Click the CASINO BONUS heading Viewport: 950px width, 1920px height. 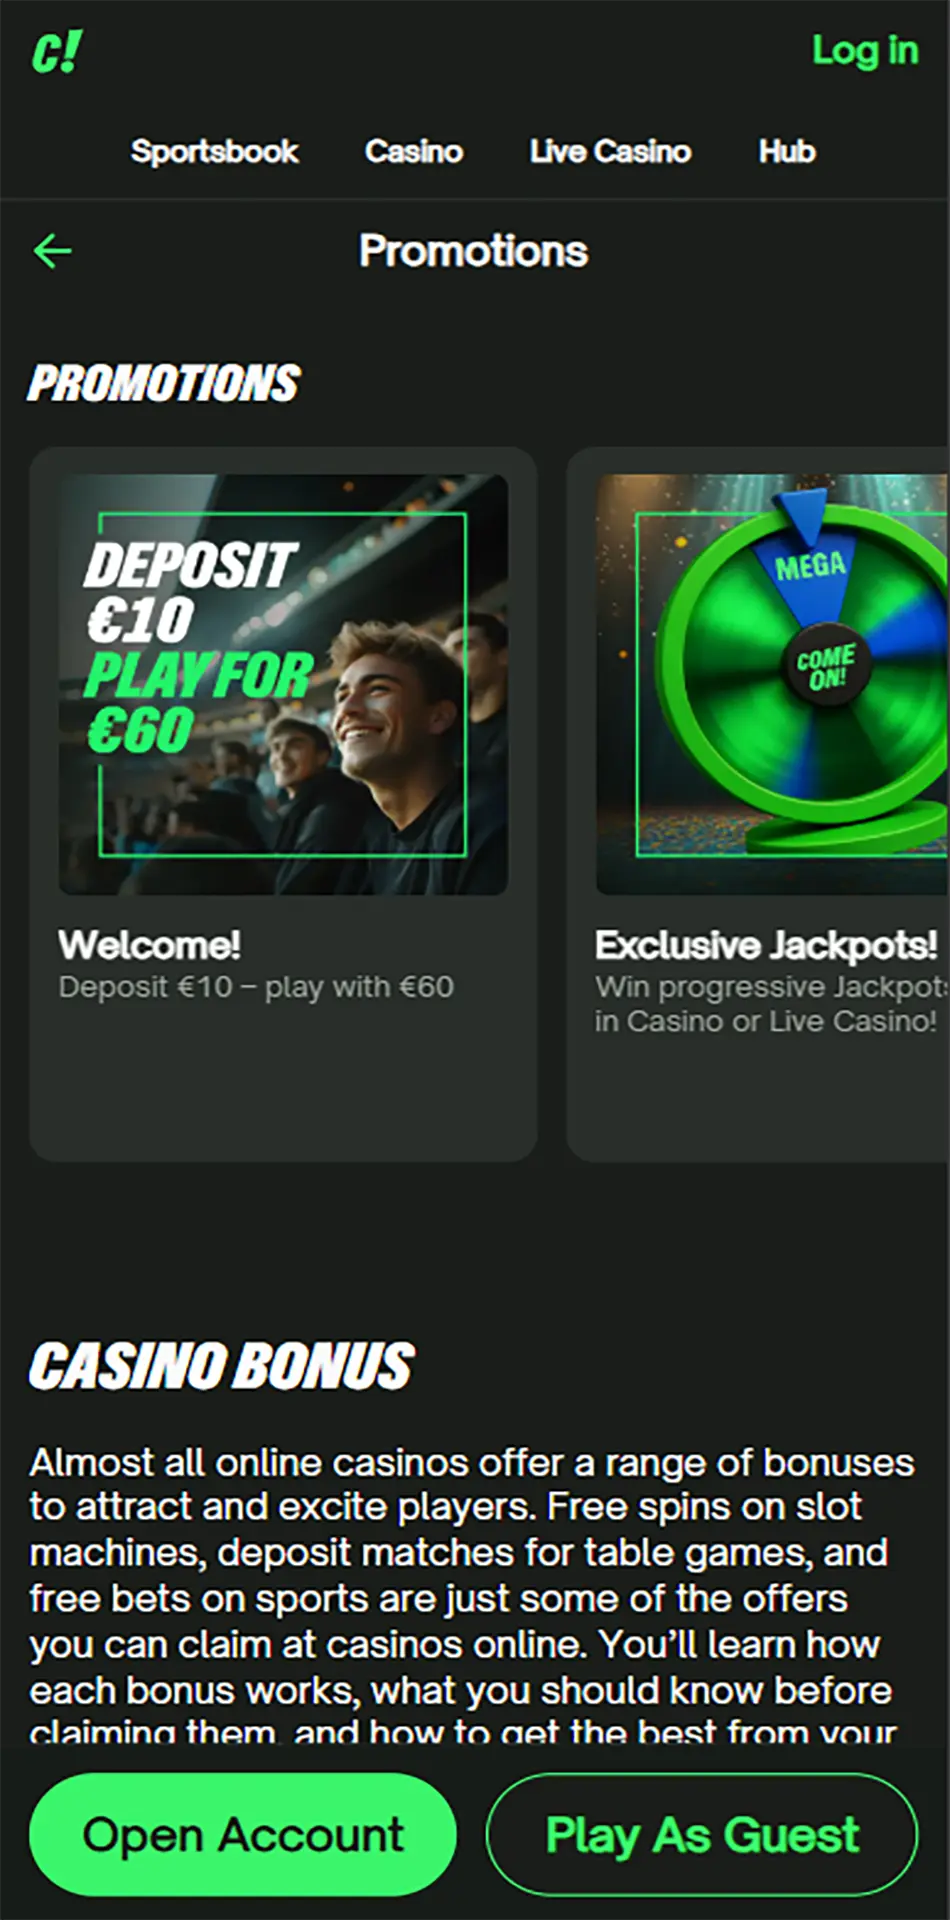click(221, 1366)
